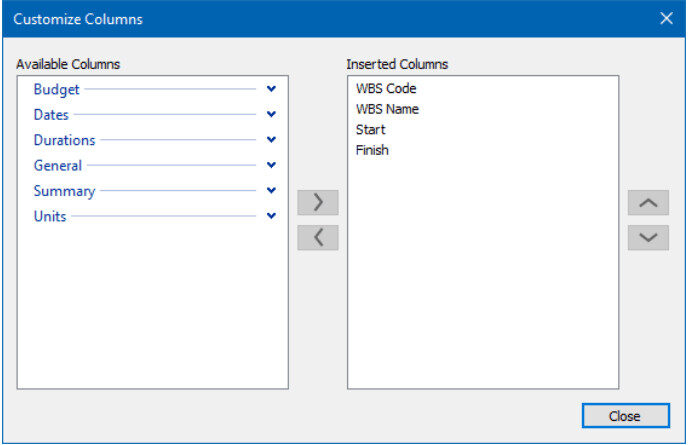
Task: Expand the Durations group chevron
Action: [x=272, y=140]
